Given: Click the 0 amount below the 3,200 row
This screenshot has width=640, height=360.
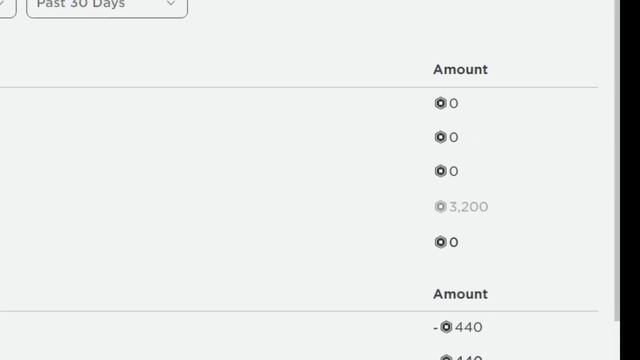Looking at the screenshot, I should tap(453, 243).
